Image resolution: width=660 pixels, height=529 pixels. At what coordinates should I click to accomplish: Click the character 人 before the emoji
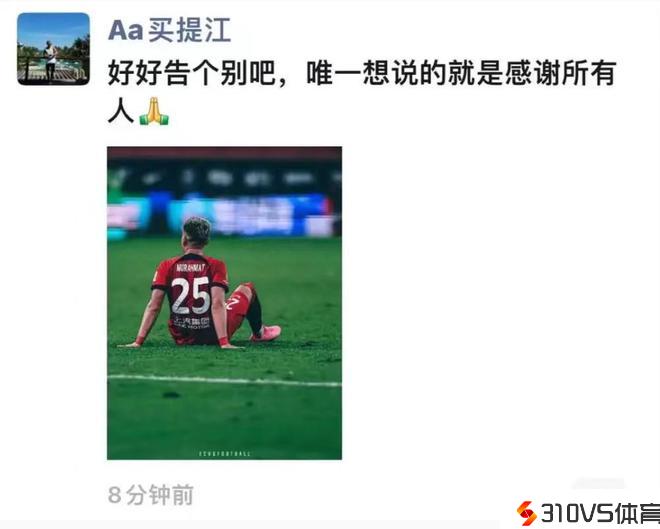121,112
